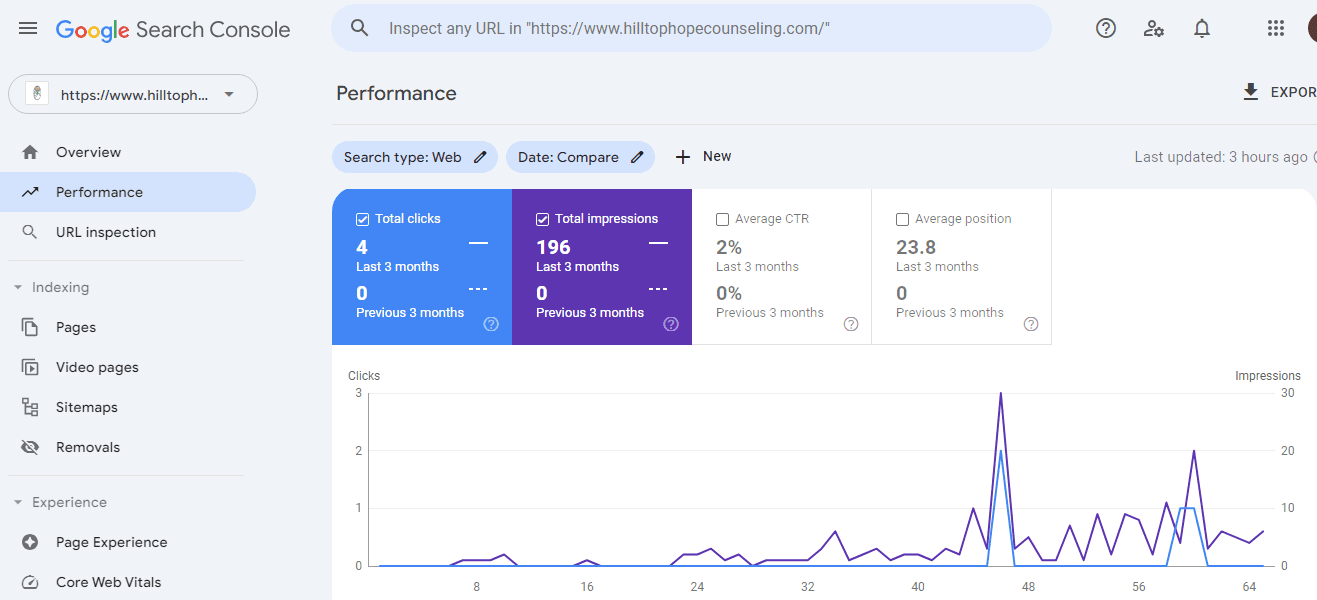
Task: Click the highest impressions peak on chart
Action: [x=1000, y=394]
